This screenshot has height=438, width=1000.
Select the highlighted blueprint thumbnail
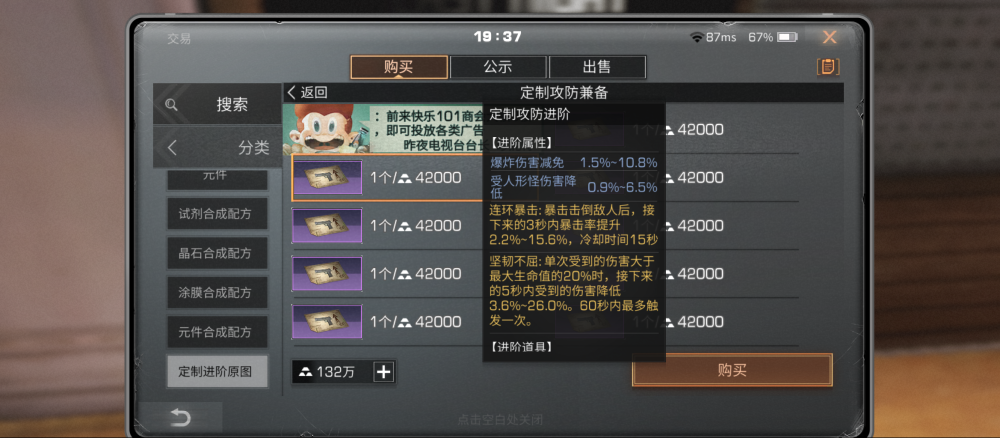[327, 177]
